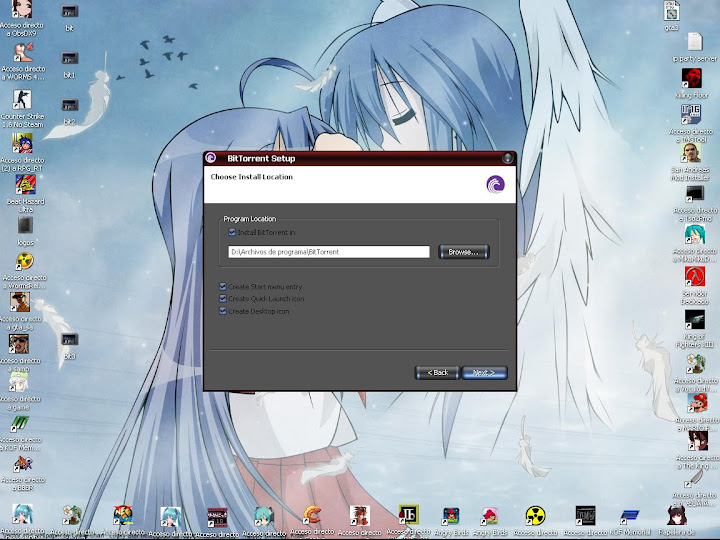Select the IMGTool shortcut icon
720x540 pixels.
pyautogui.click(x=691, y=114)
